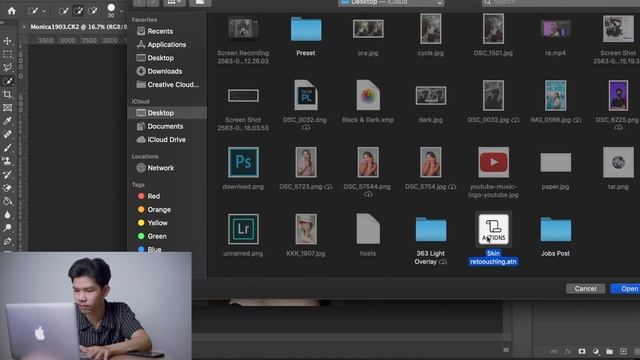Click Create New Layer icon
Viewport: 640px width, 360px height.
point(623,351)
